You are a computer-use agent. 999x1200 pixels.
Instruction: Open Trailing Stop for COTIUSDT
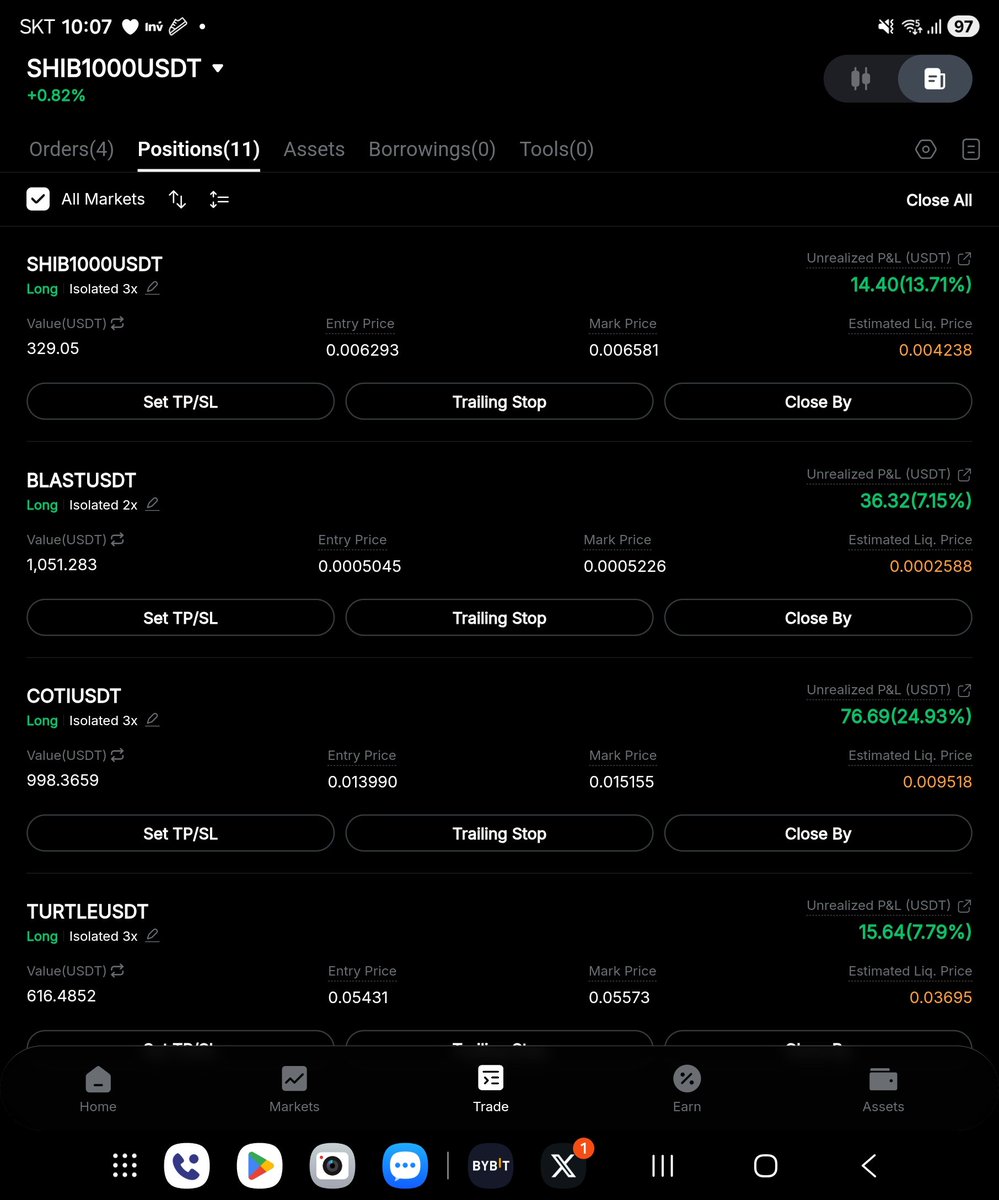pos(499,833)
